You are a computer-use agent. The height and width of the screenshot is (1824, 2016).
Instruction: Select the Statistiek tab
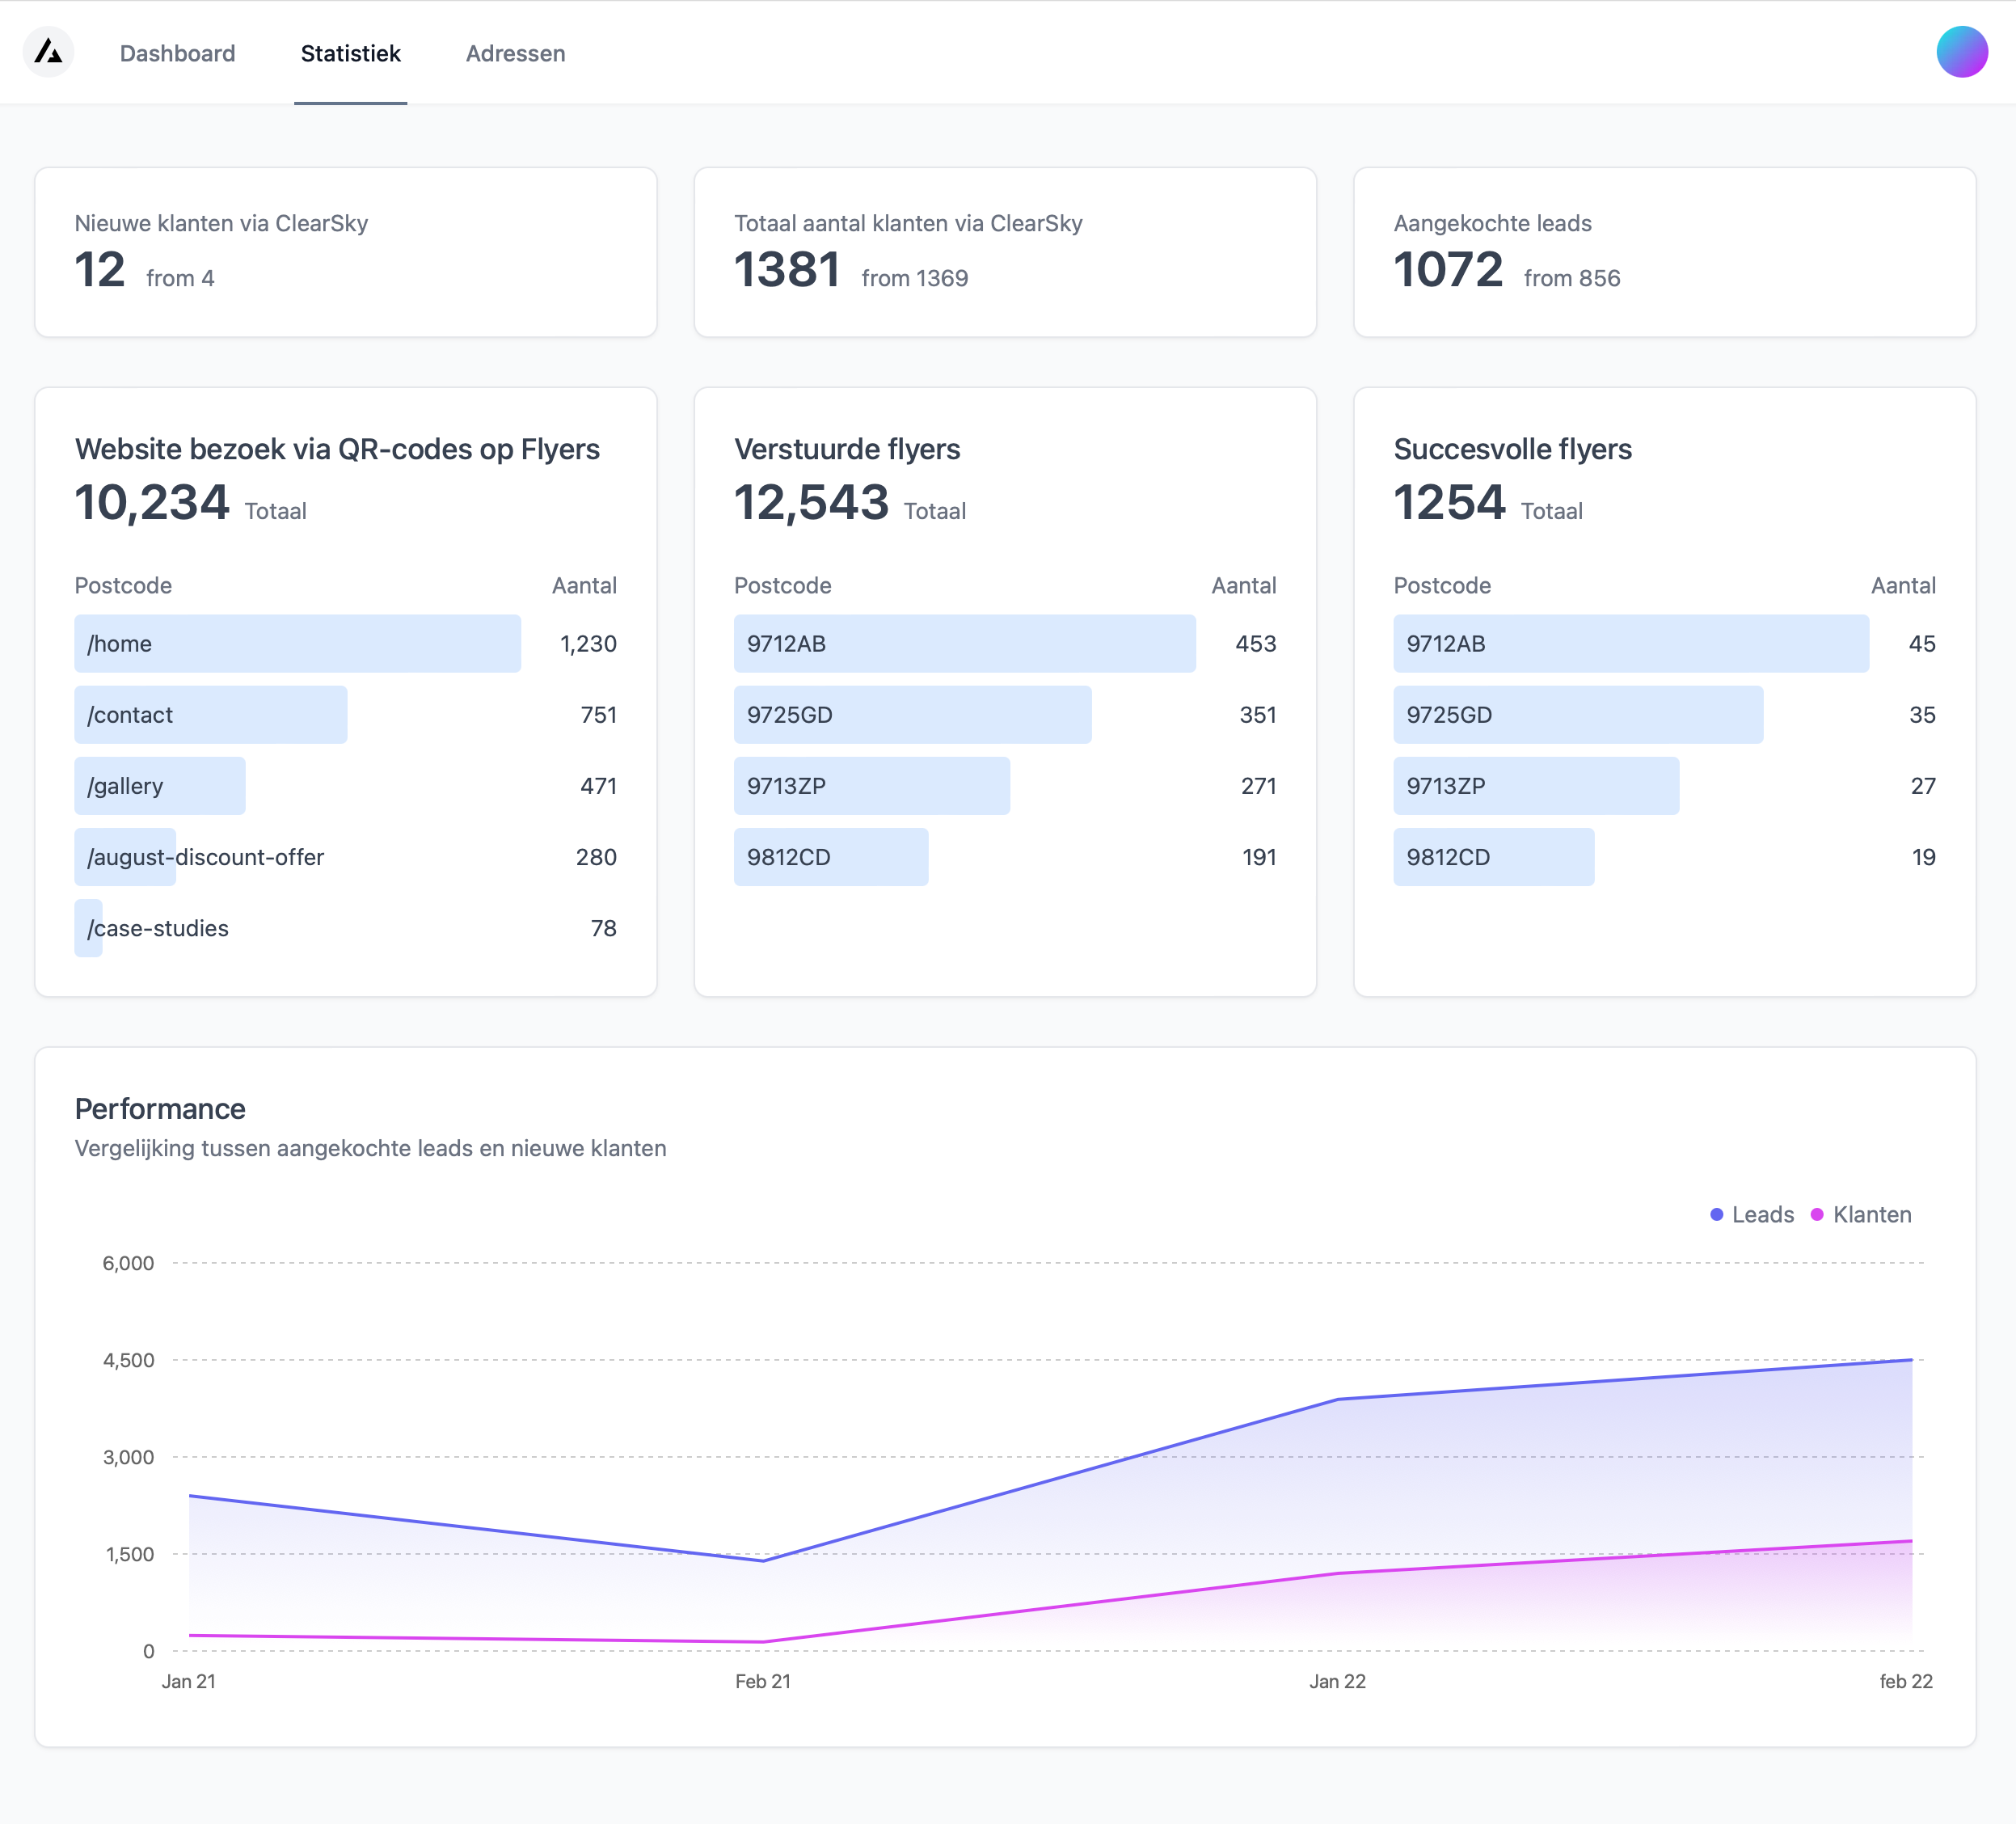350,53
